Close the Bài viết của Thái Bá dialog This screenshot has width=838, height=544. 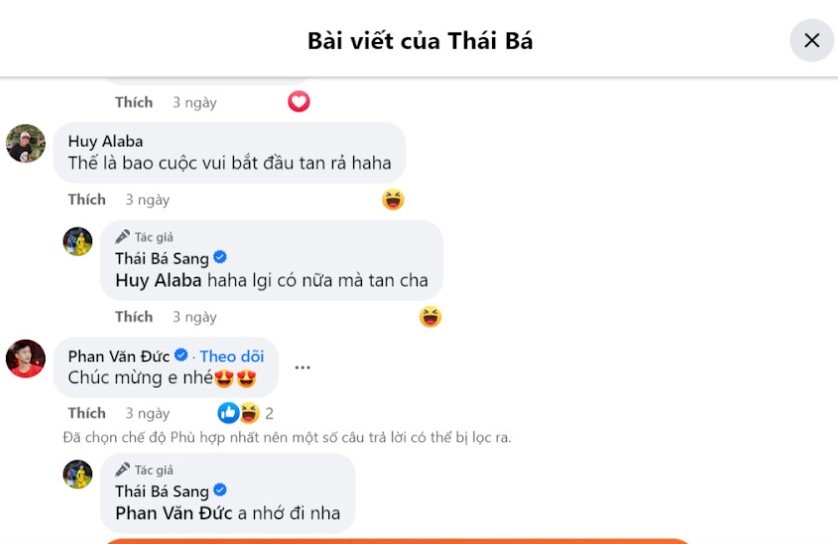point(811,40)
